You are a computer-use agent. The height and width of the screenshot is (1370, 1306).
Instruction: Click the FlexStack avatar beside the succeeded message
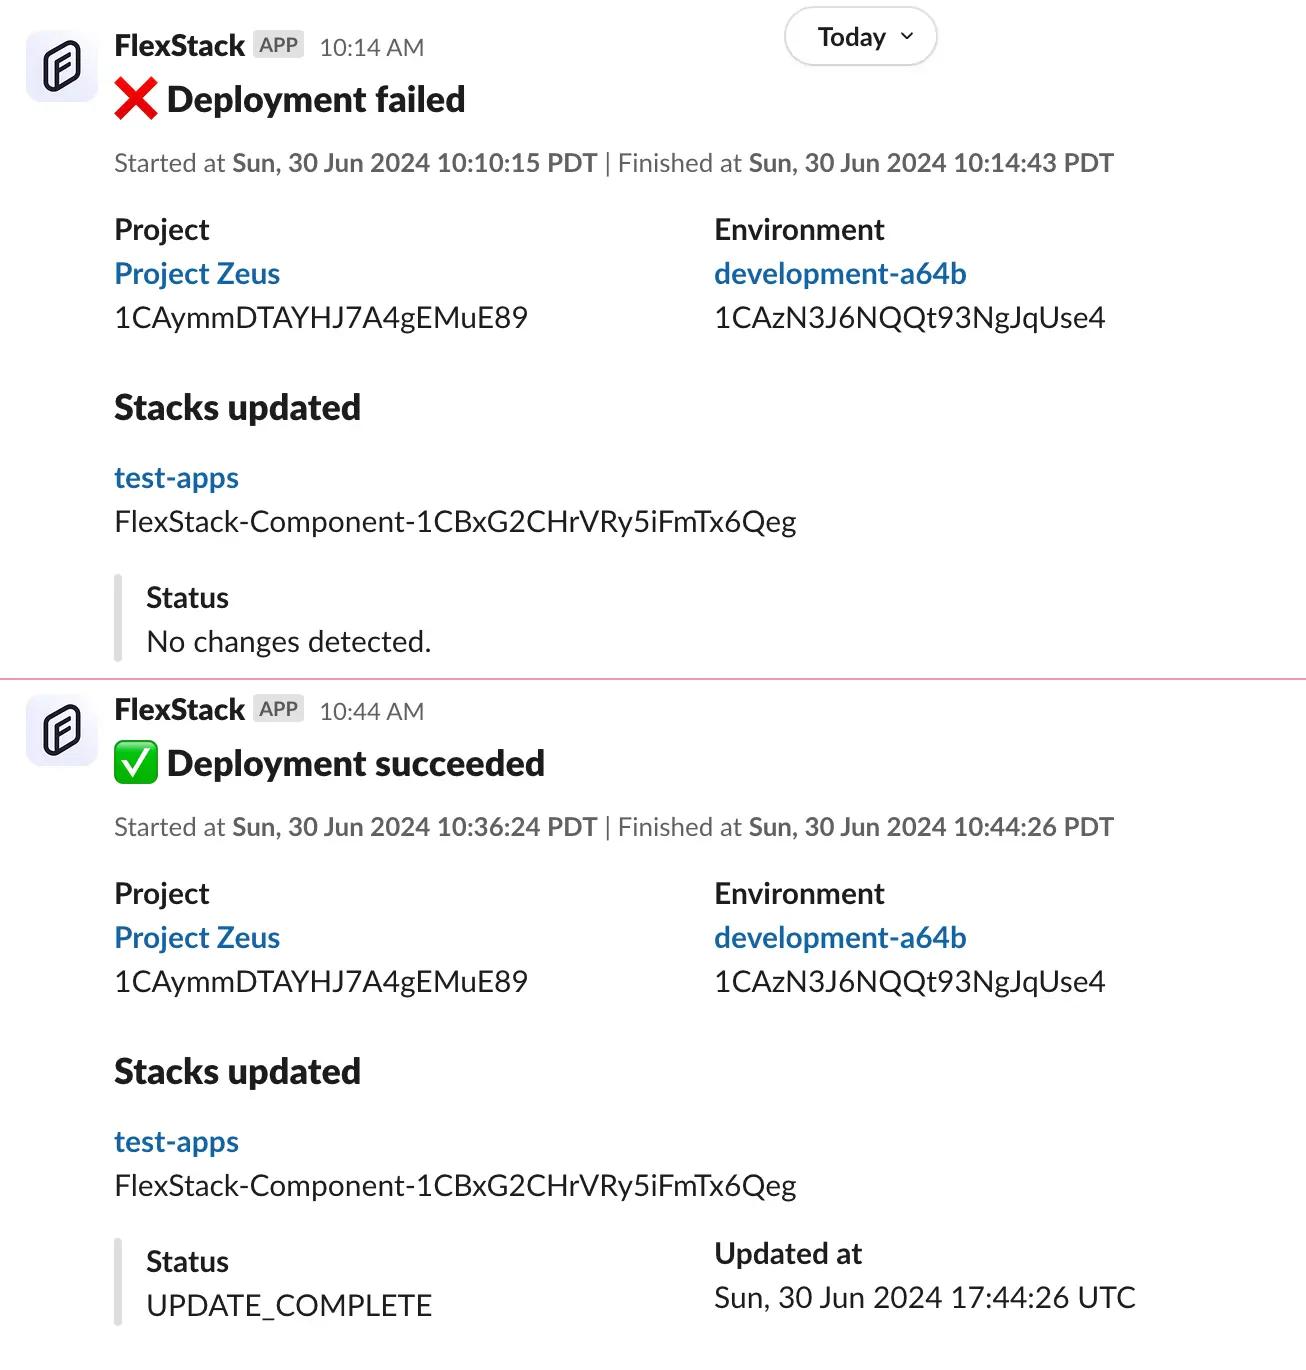[61, 731]
